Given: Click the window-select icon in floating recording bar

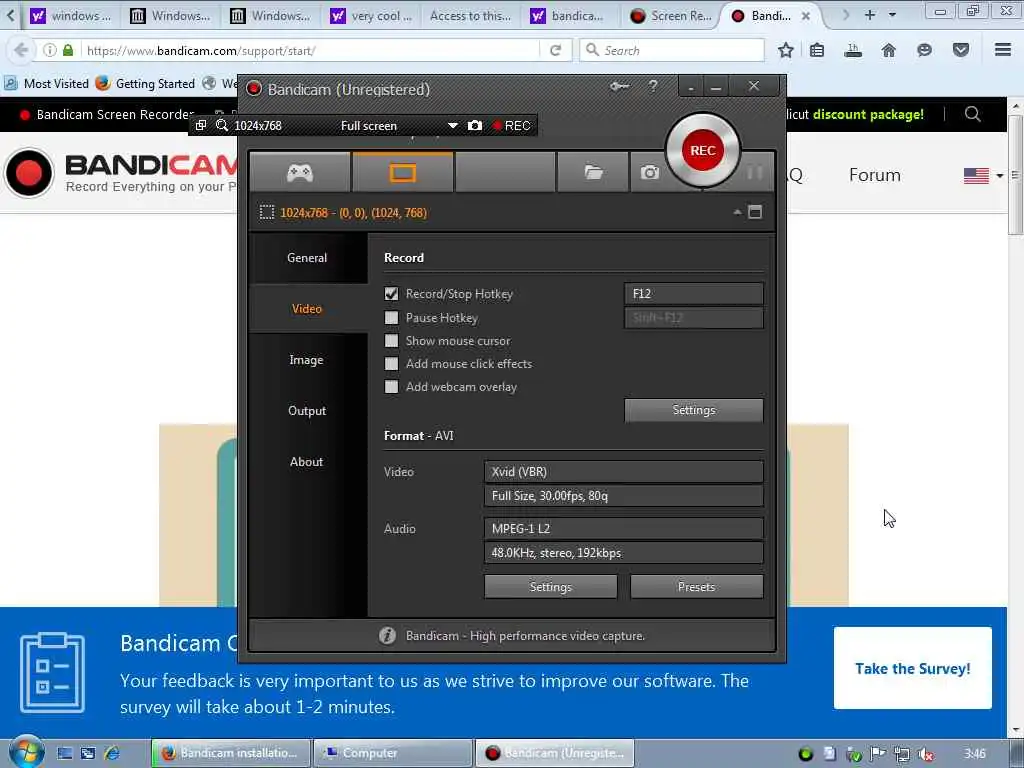Looking at the screenshot, I should coord(201,125).
